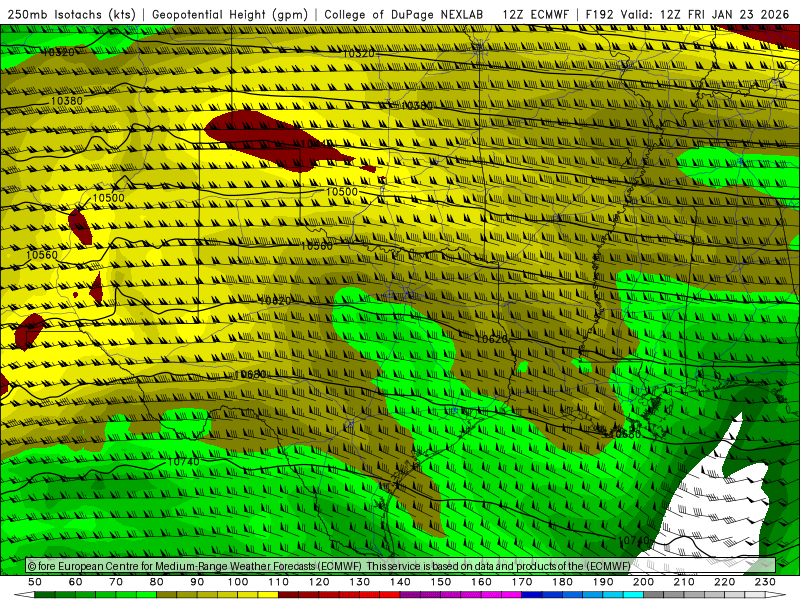Click the legend value 130
This screenshot has width=800, height=600.
tap(359, 582)
